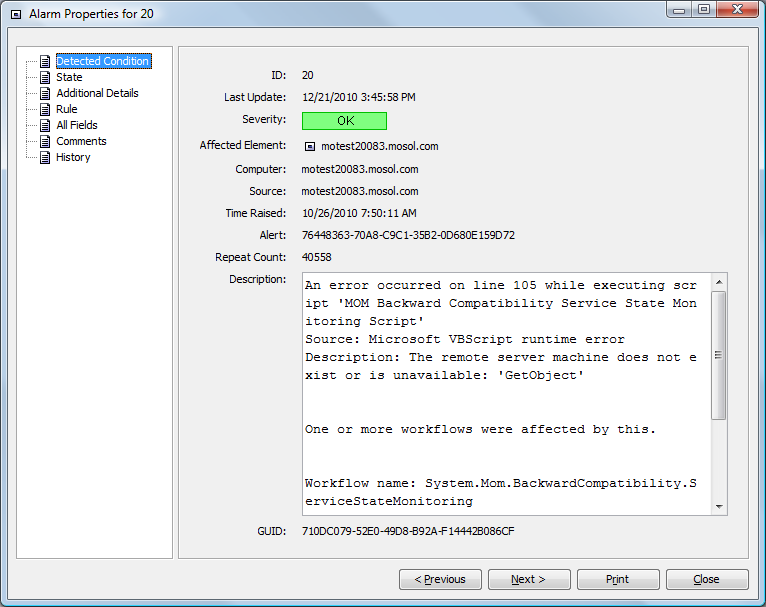Click the Detected Condition page icon

point(45,62)
